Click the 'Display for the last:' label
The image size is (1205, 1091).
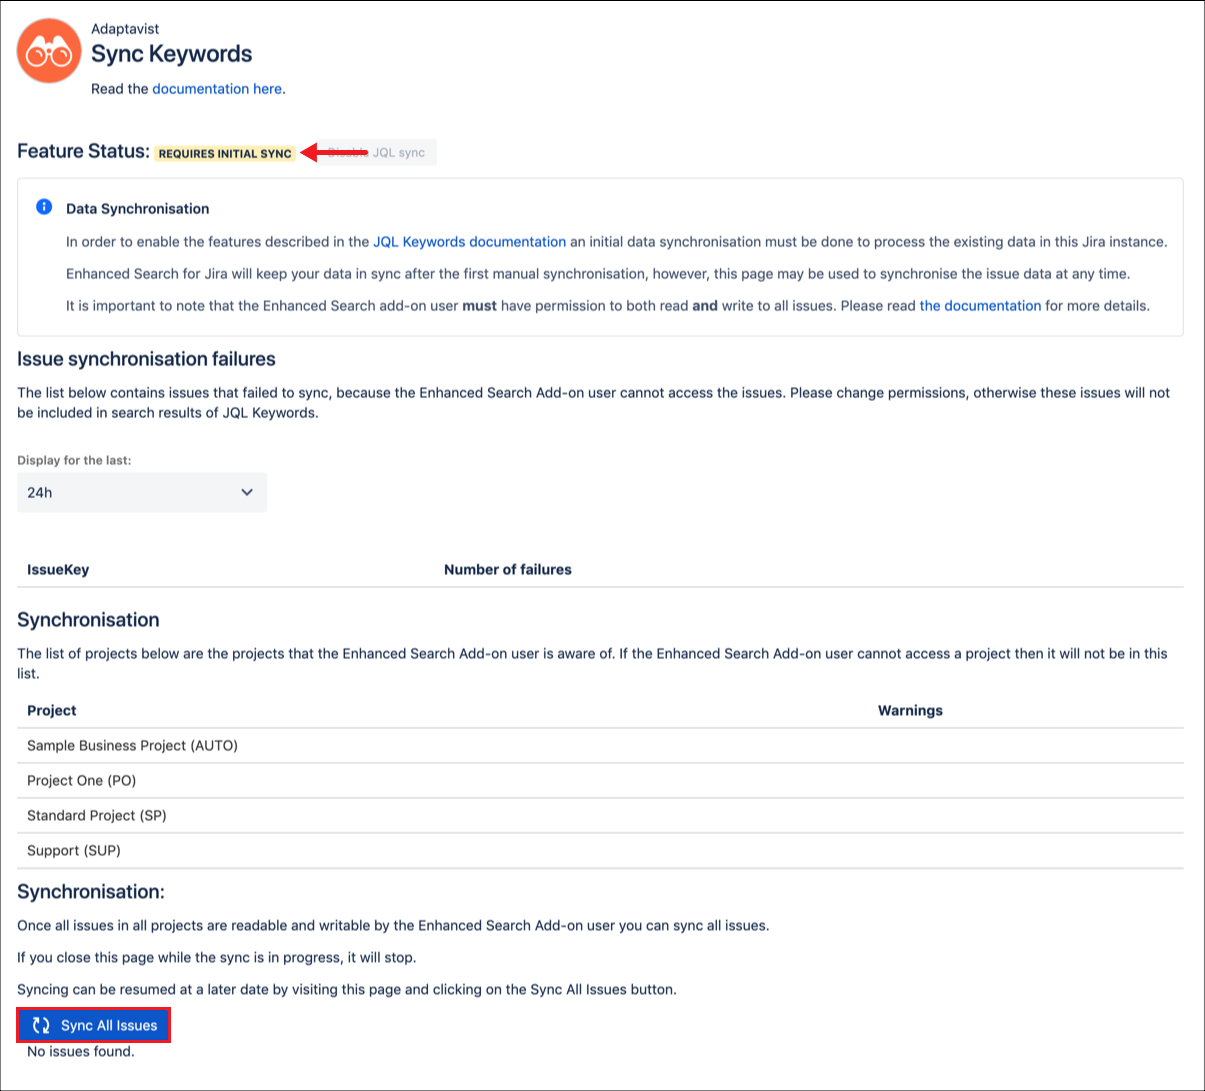pos(74,461)
